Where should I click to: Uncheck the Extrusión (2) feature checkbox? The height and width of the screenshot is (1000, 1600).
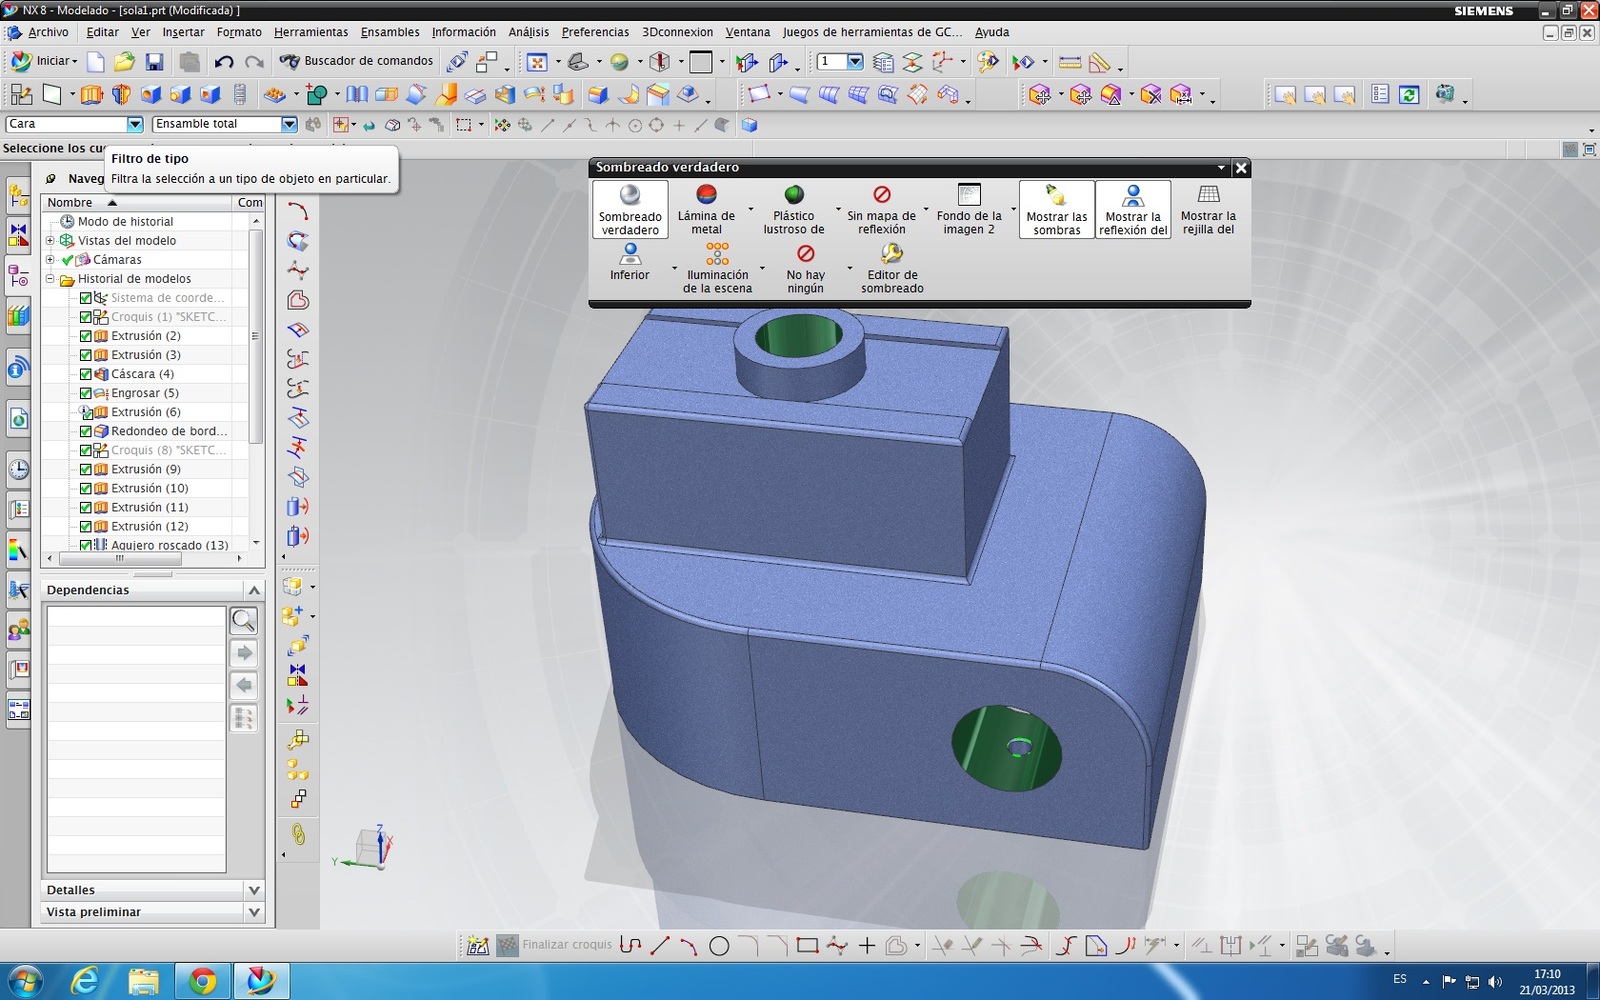coord(86,336)
